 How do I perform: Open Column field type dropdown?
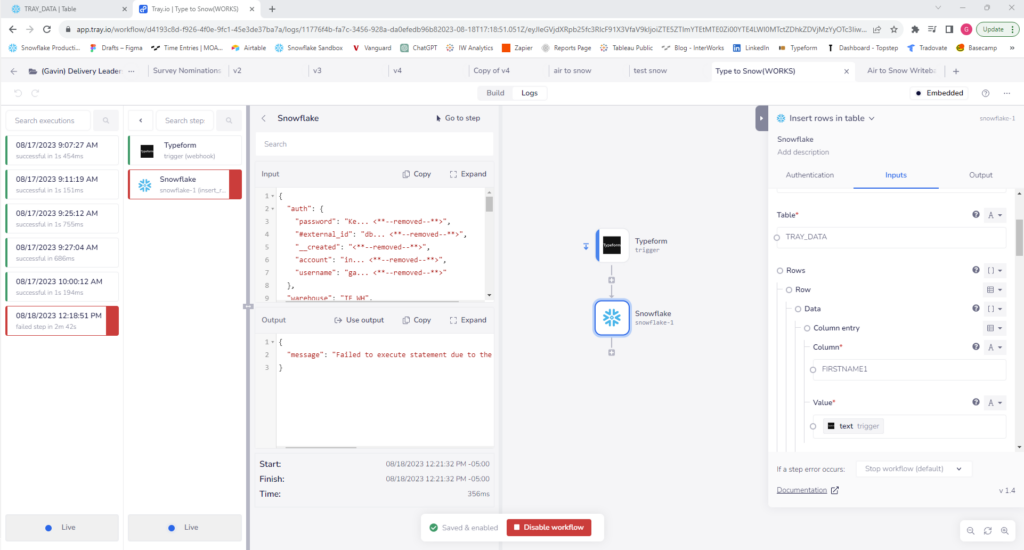pyautogui.click(x=995, y=348)
